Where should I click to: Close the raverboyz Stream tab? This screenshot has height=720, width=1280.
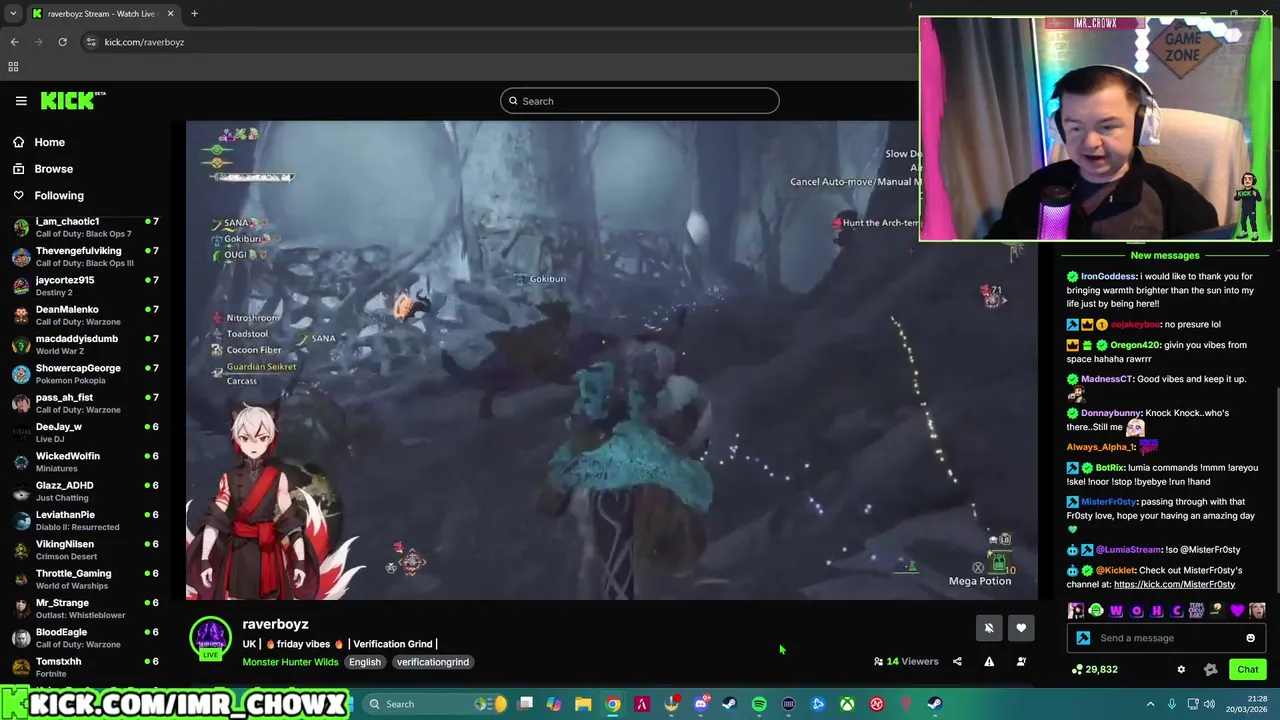(170, 14)
